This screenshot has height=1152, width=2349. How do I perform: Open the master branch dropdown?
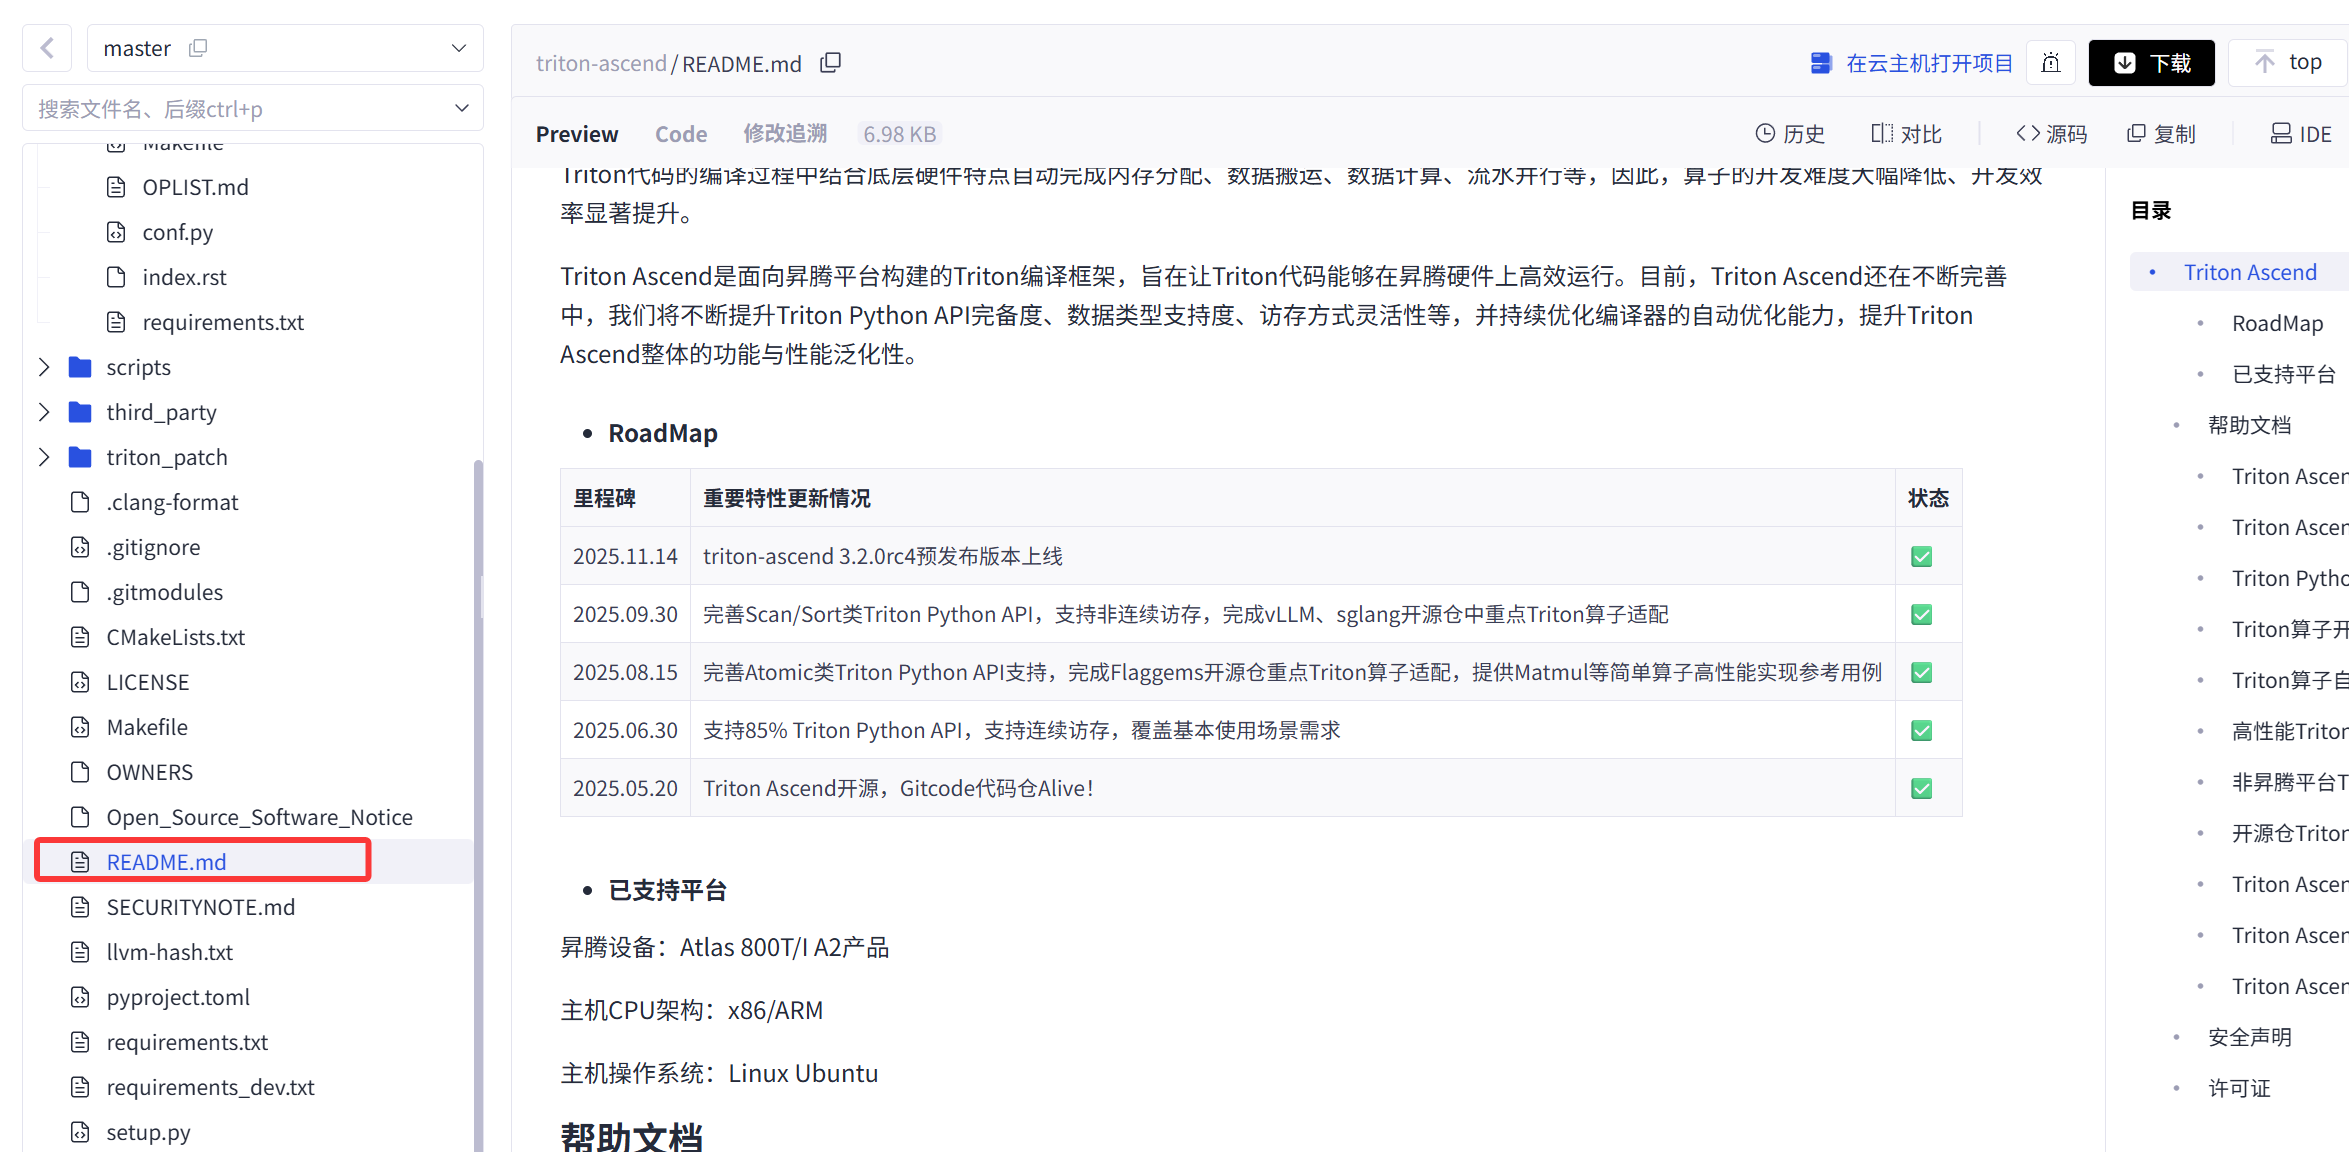pos(458,48)
